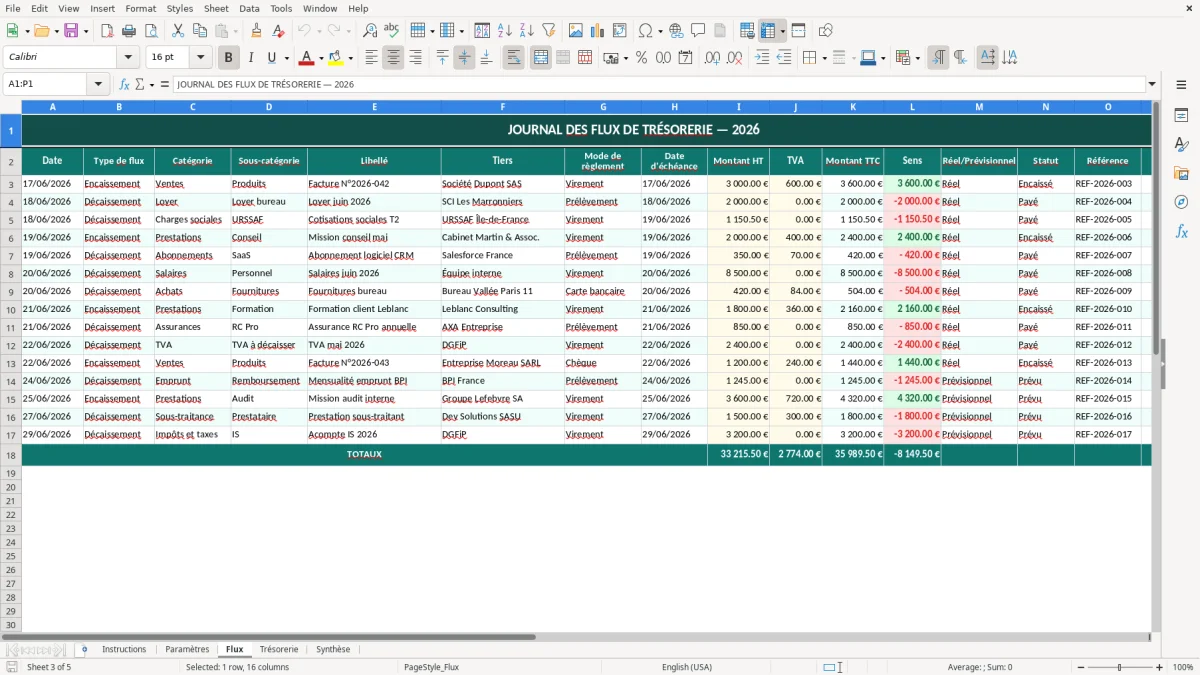This screenshot has height=675, width=1200.
Task: Open font color dropdown arrow
Action: [x=321, y=58]
